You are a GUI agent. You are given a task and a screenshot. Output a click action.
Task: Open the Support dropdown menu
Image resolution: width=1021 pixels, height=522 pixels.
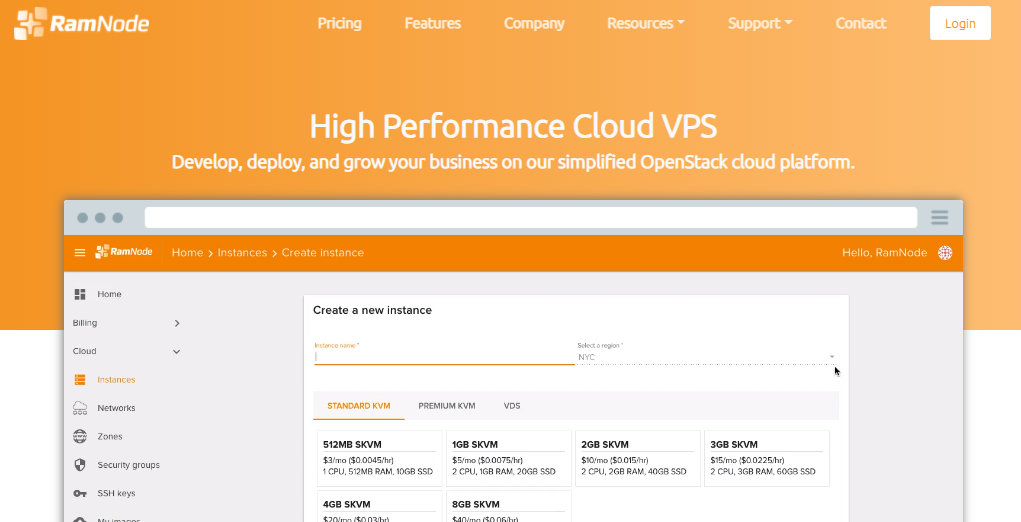(760, 23)
